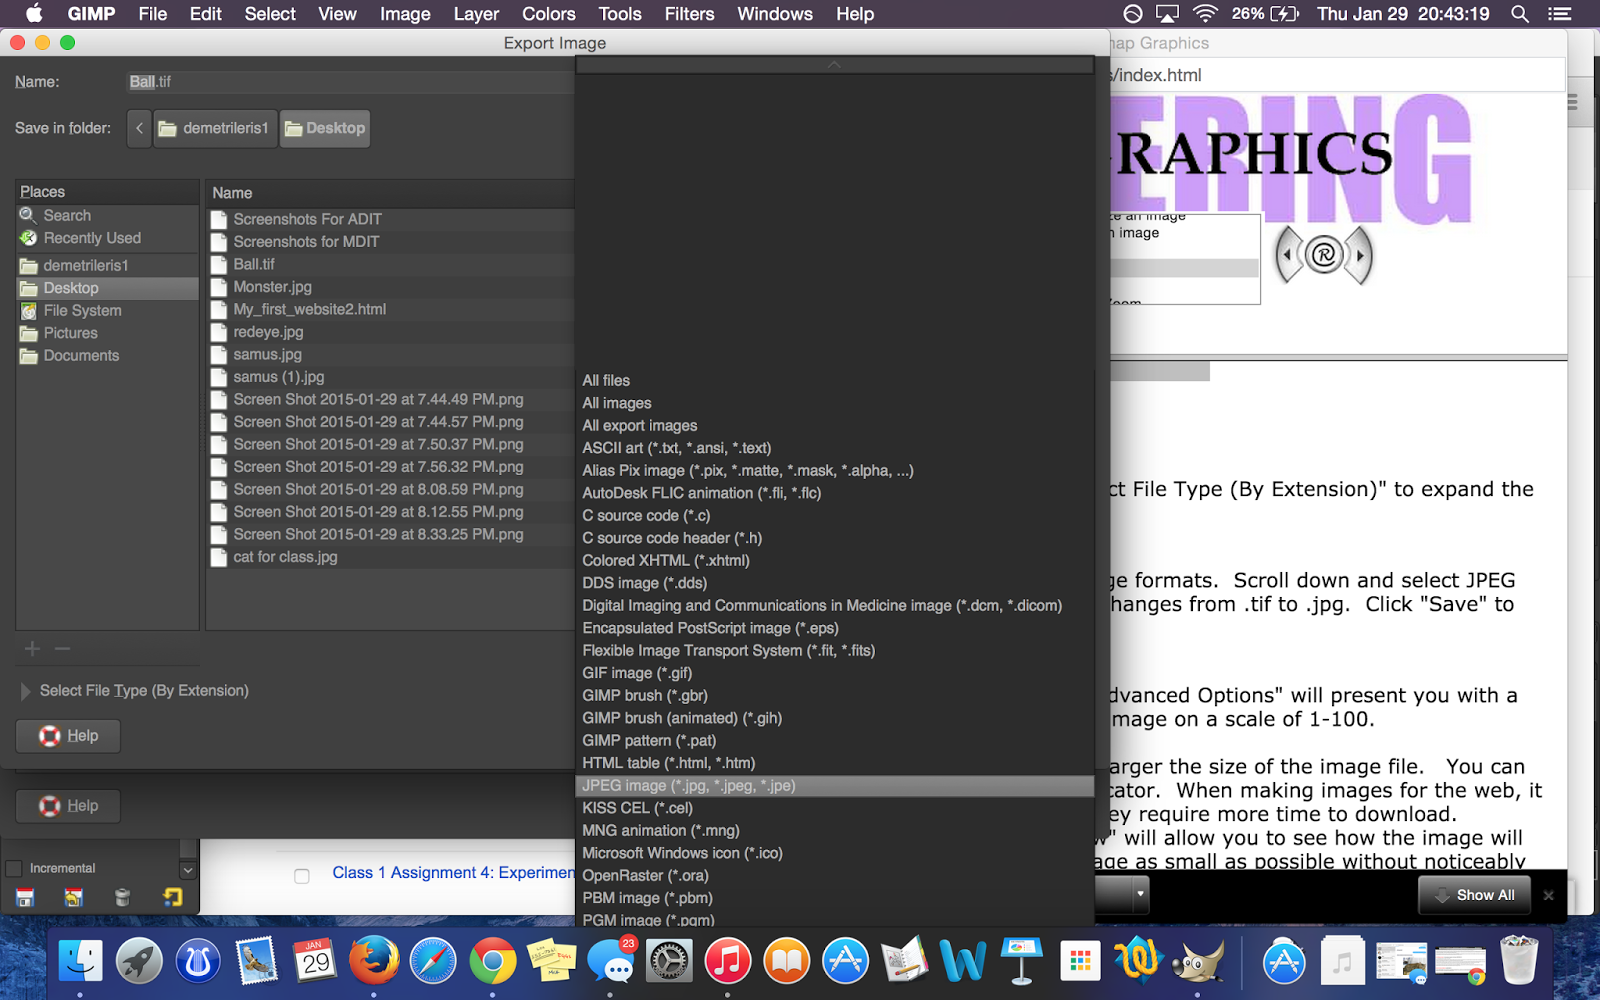Select the file redeye.jpg

pos(390,332)
